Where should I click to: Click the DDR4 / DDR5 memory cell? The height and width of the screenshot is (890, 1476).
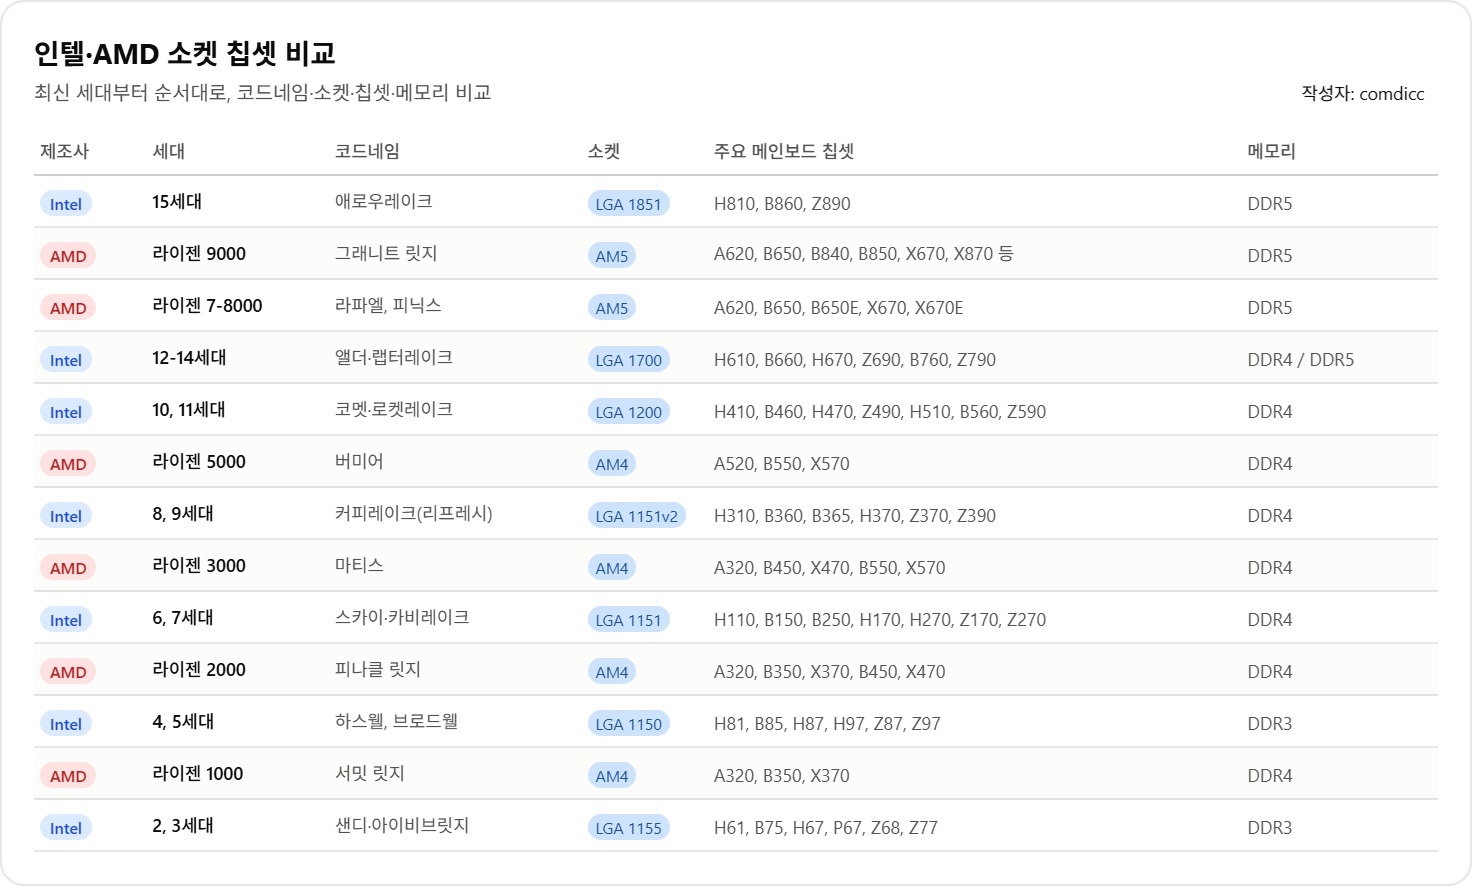click(x=1300, y=360)
